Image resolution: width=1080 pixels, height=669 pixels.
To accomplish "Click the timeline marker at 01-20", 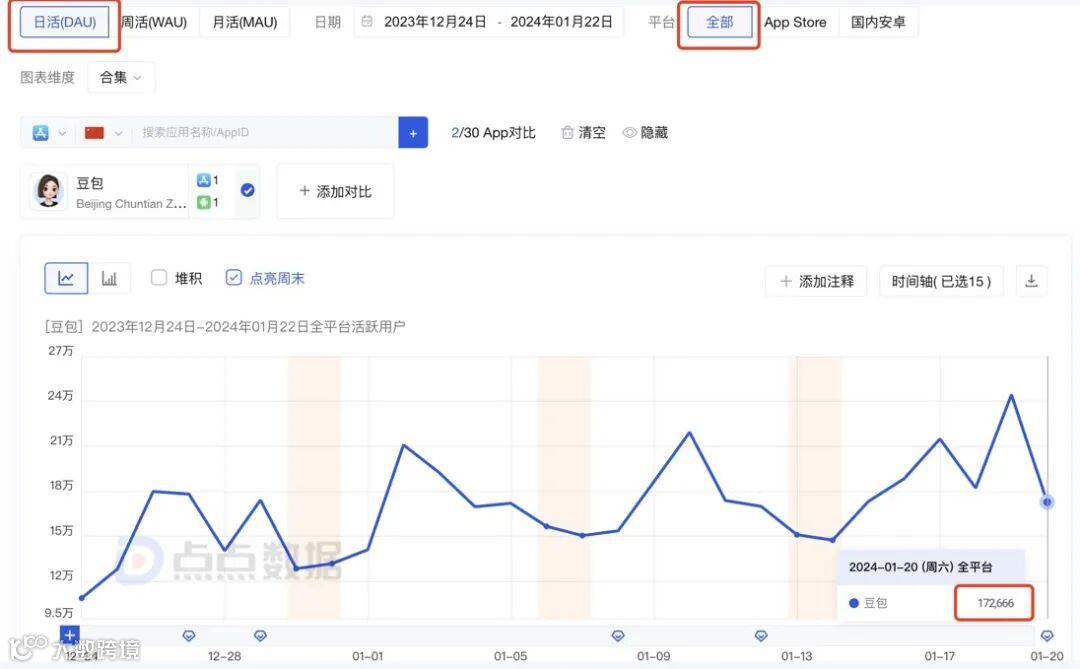I will (1047, 635).
